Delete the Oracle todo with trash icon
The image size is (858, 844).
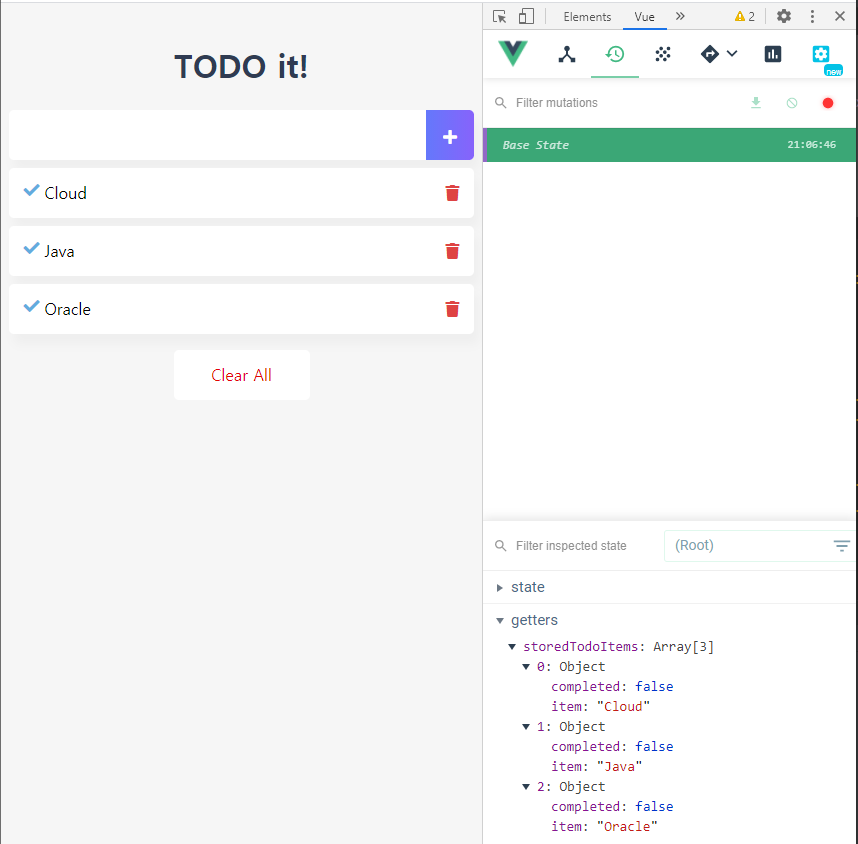(452, 309)
